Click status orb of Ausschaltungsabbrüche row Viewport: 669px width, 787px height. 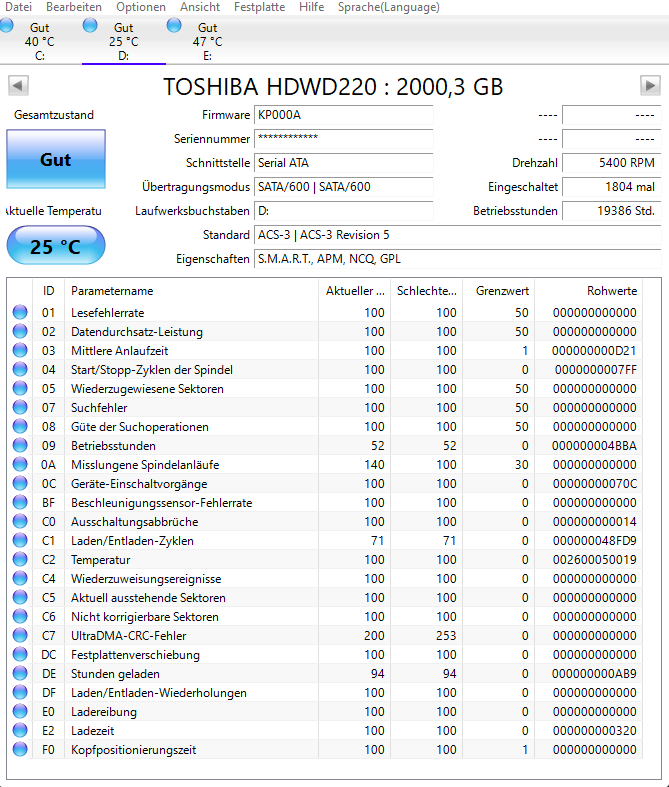(20, 521)
